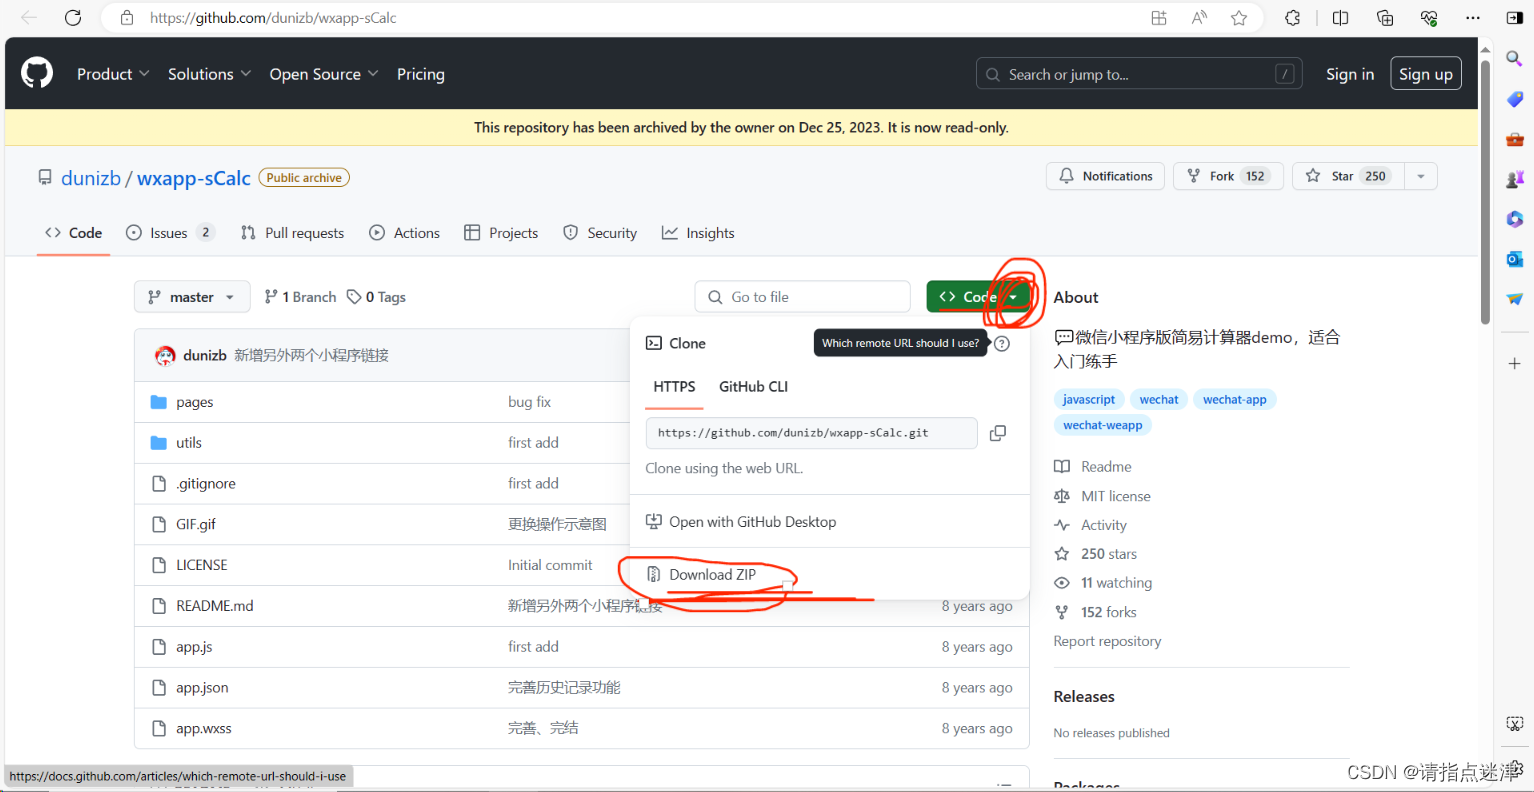
Task: Open 1 Branch link
Action: (300, 297)
